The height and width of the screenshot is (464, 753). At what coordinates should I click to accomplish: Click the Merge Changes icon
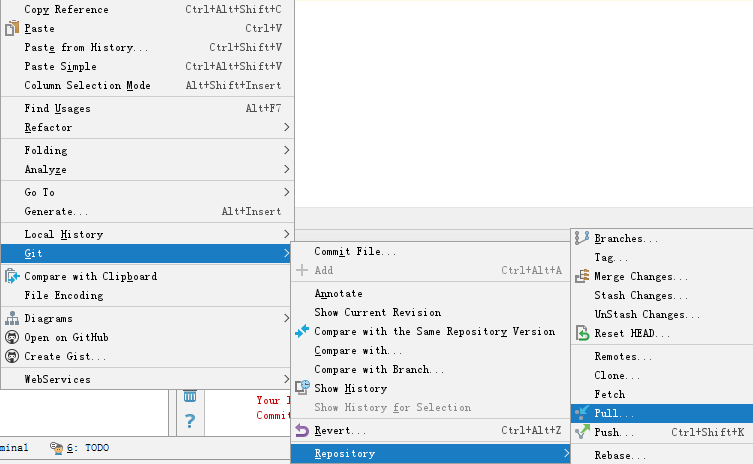coord(582,277)
